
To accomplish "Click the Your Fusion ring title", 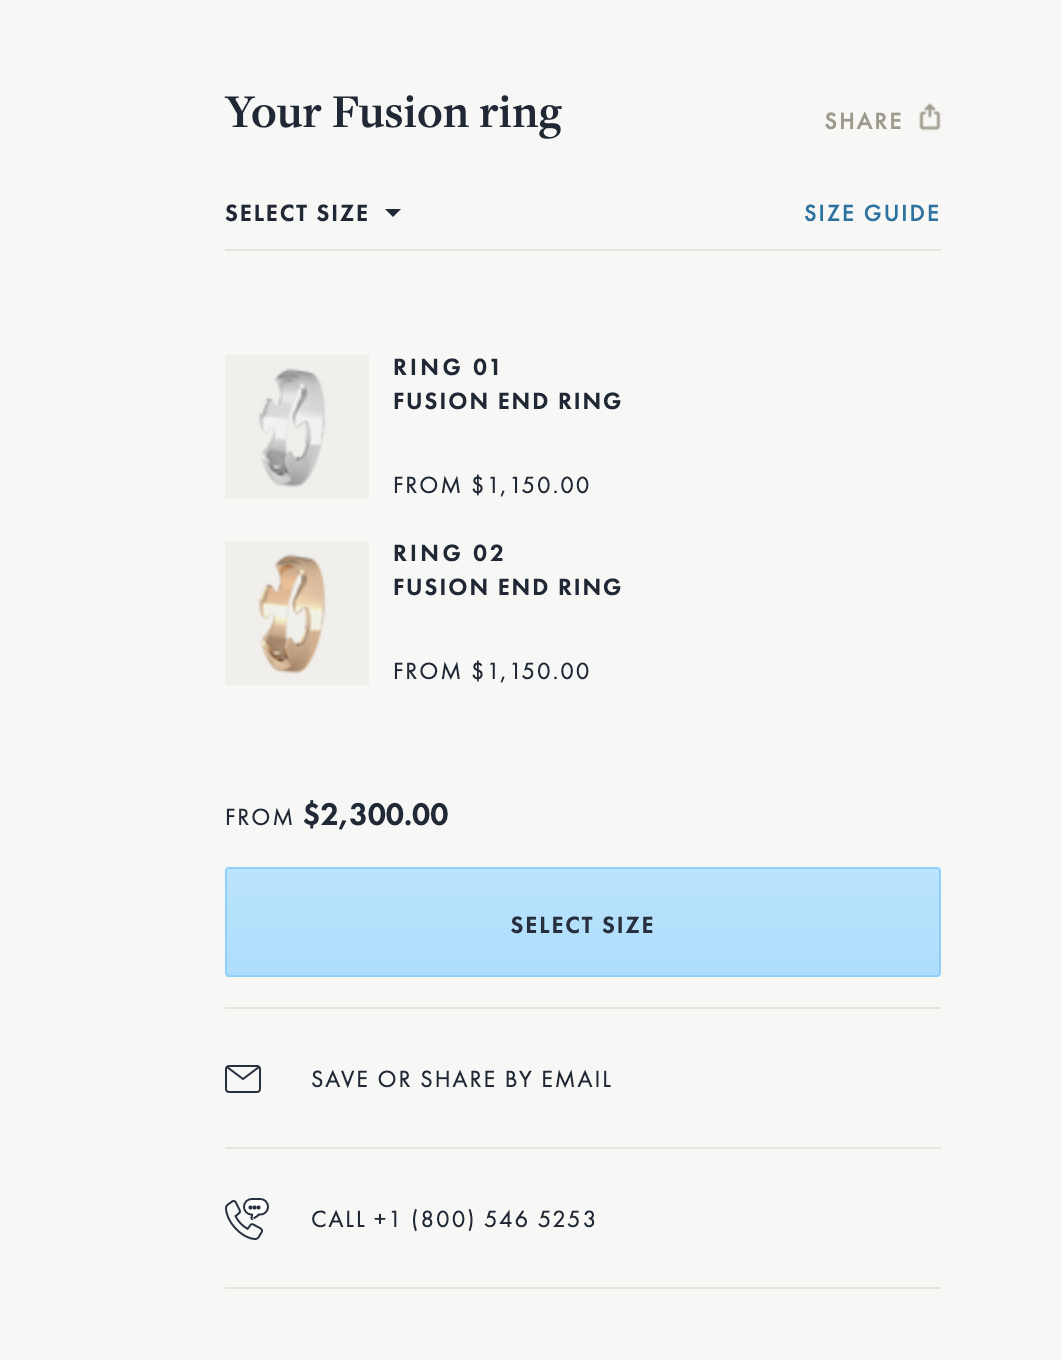I will [x=393, y=113].
